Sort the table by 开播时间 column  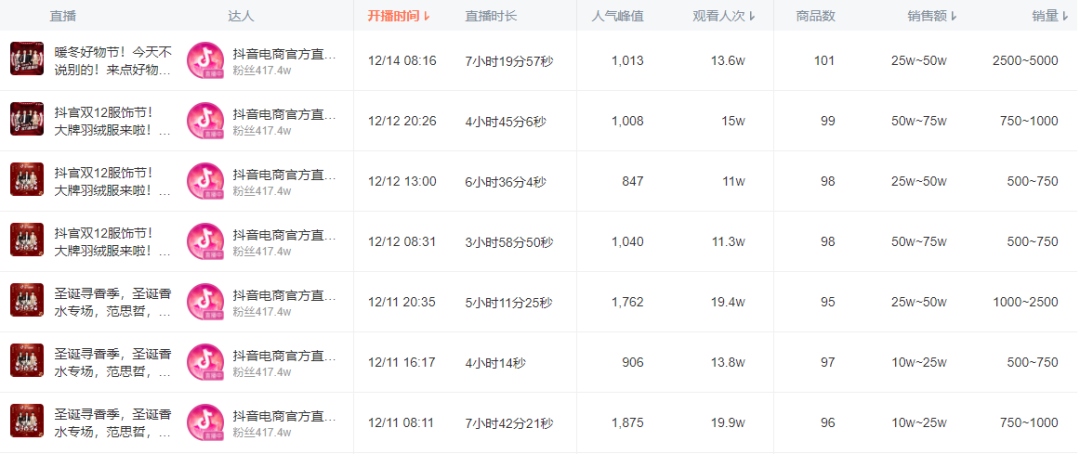click(398, 16)
